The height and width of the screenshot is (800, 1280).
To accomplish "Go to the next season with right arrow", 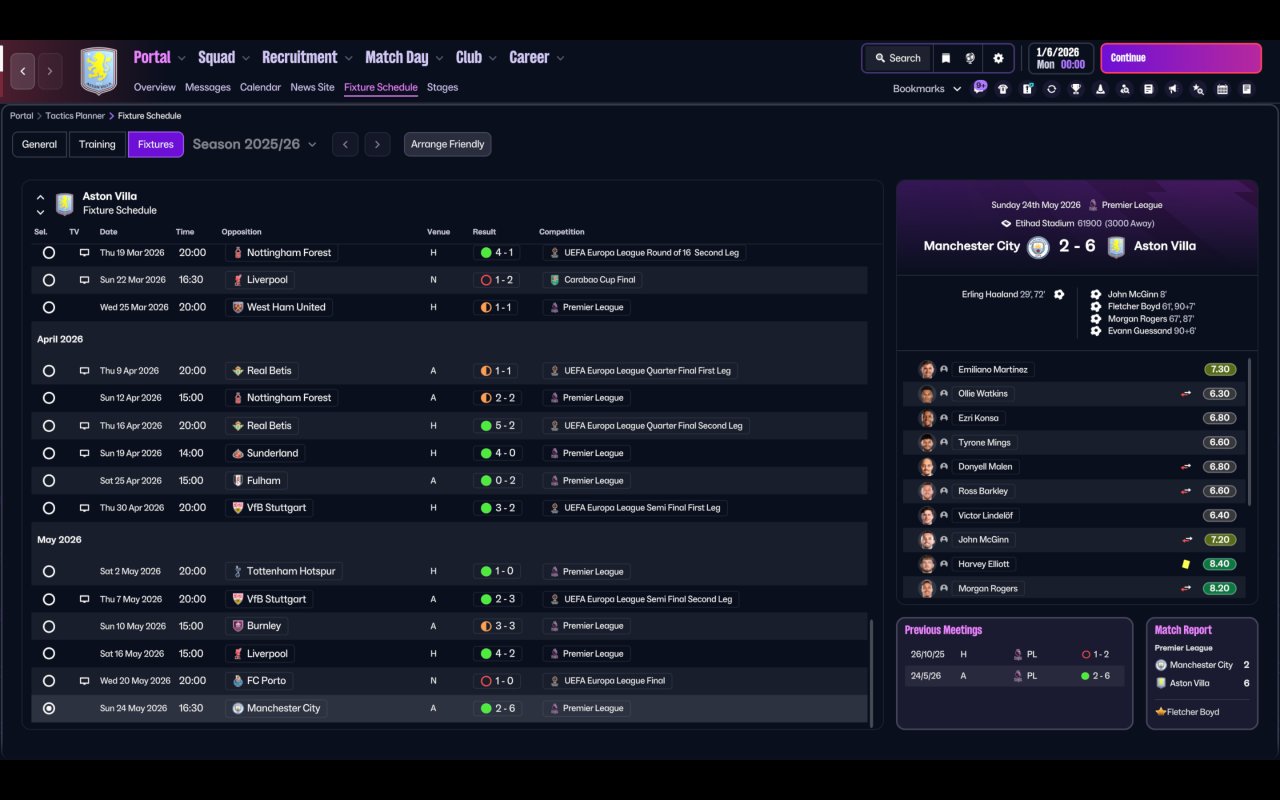I will tap(377, 144).
